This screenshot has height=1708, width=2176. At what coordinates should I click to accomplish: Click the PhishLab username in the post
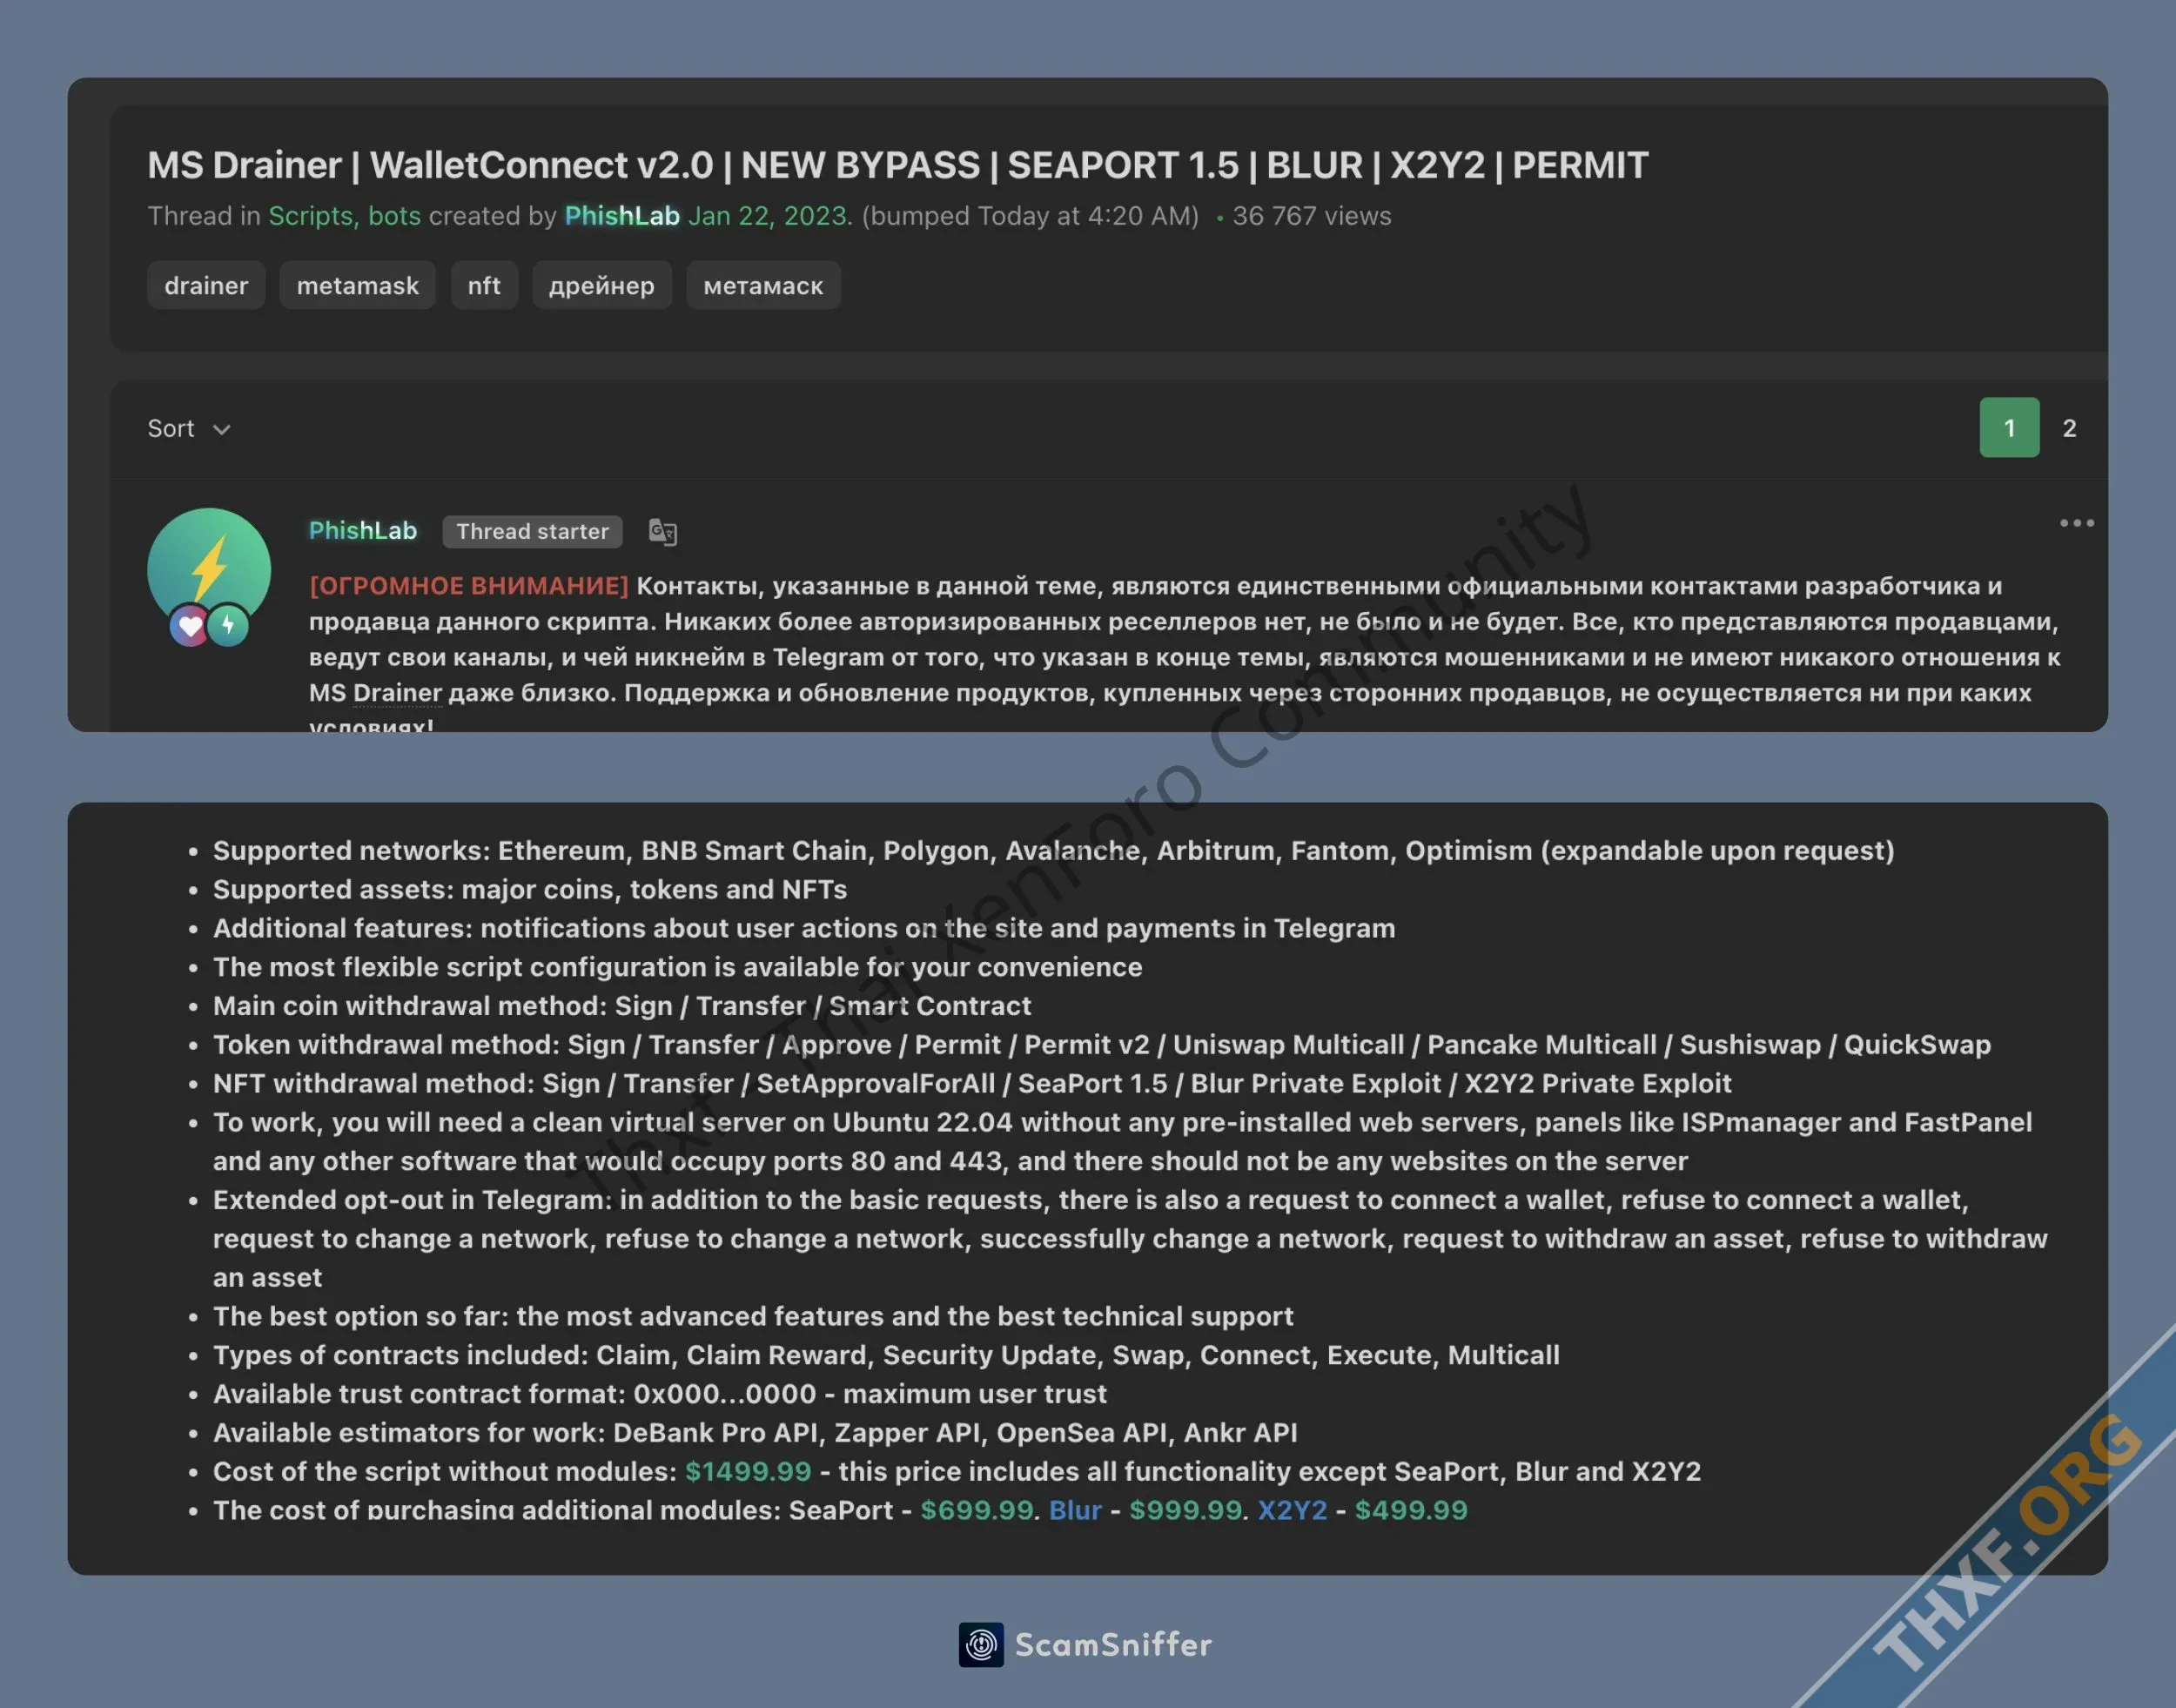point(362,531)
